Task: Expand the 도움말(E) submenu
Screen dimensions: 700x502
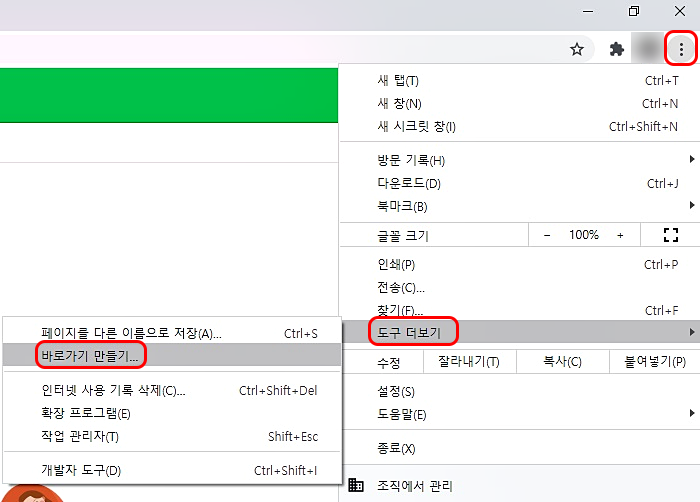Action: 519,414
